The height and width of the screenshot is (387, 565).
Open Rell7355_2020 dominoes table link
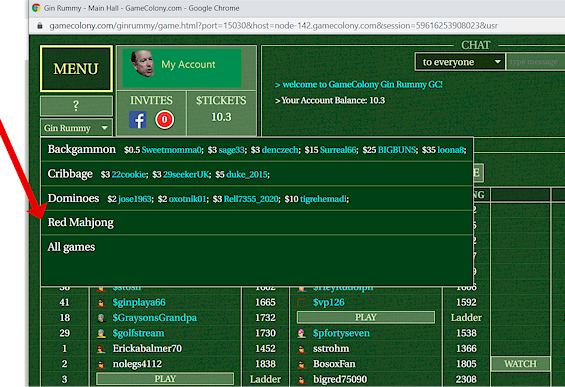coord(251,199)
